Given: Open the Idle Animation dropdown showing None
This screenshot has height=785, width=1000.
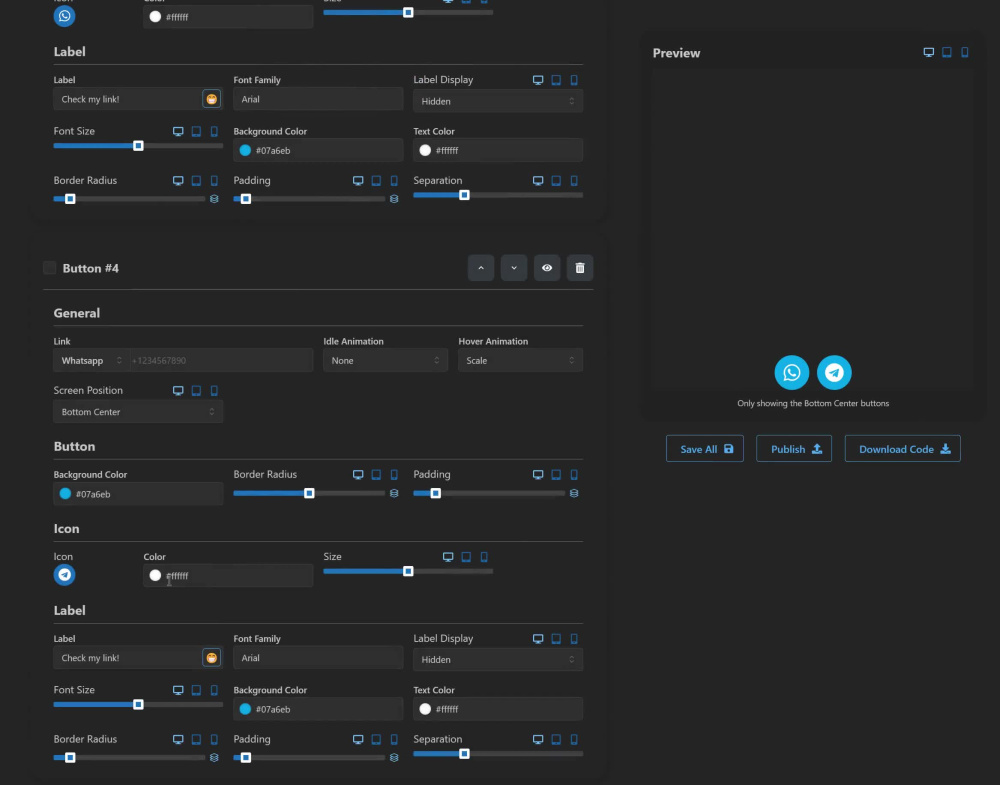Looking at the screenshot, I should pos(385,360).
